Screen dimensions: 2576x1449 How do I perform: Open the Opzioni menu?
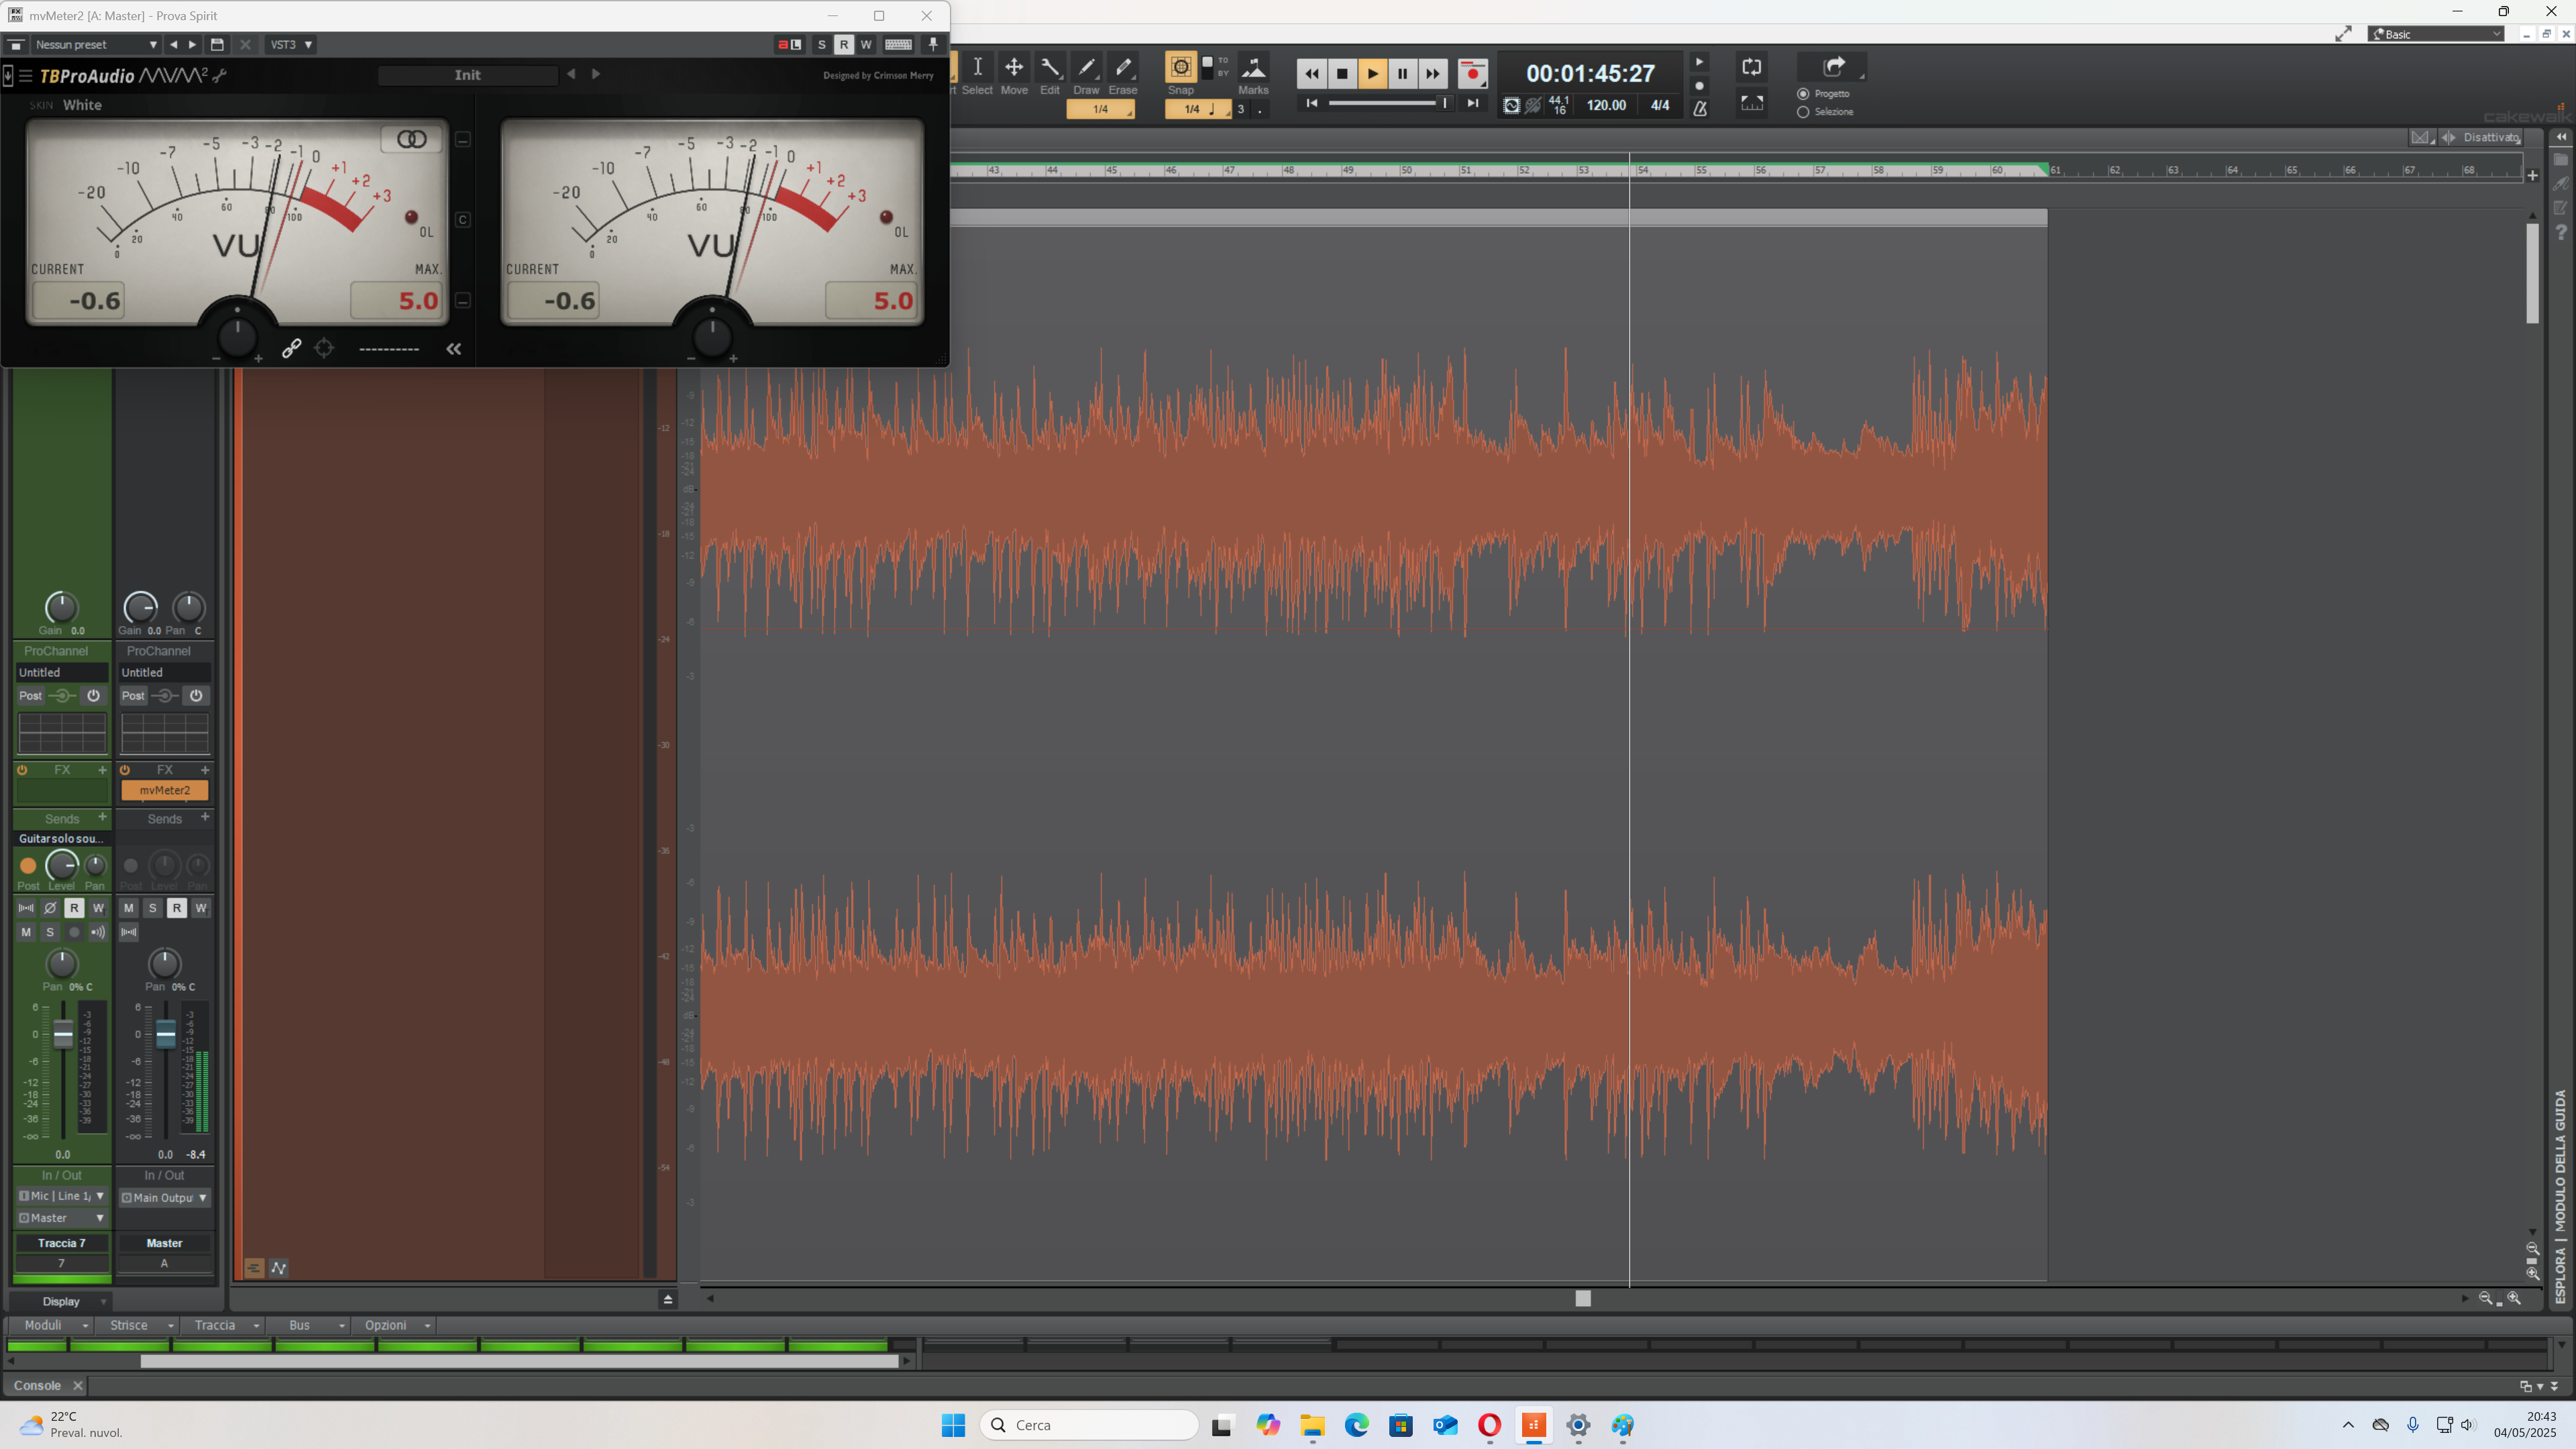[393, 1325]
